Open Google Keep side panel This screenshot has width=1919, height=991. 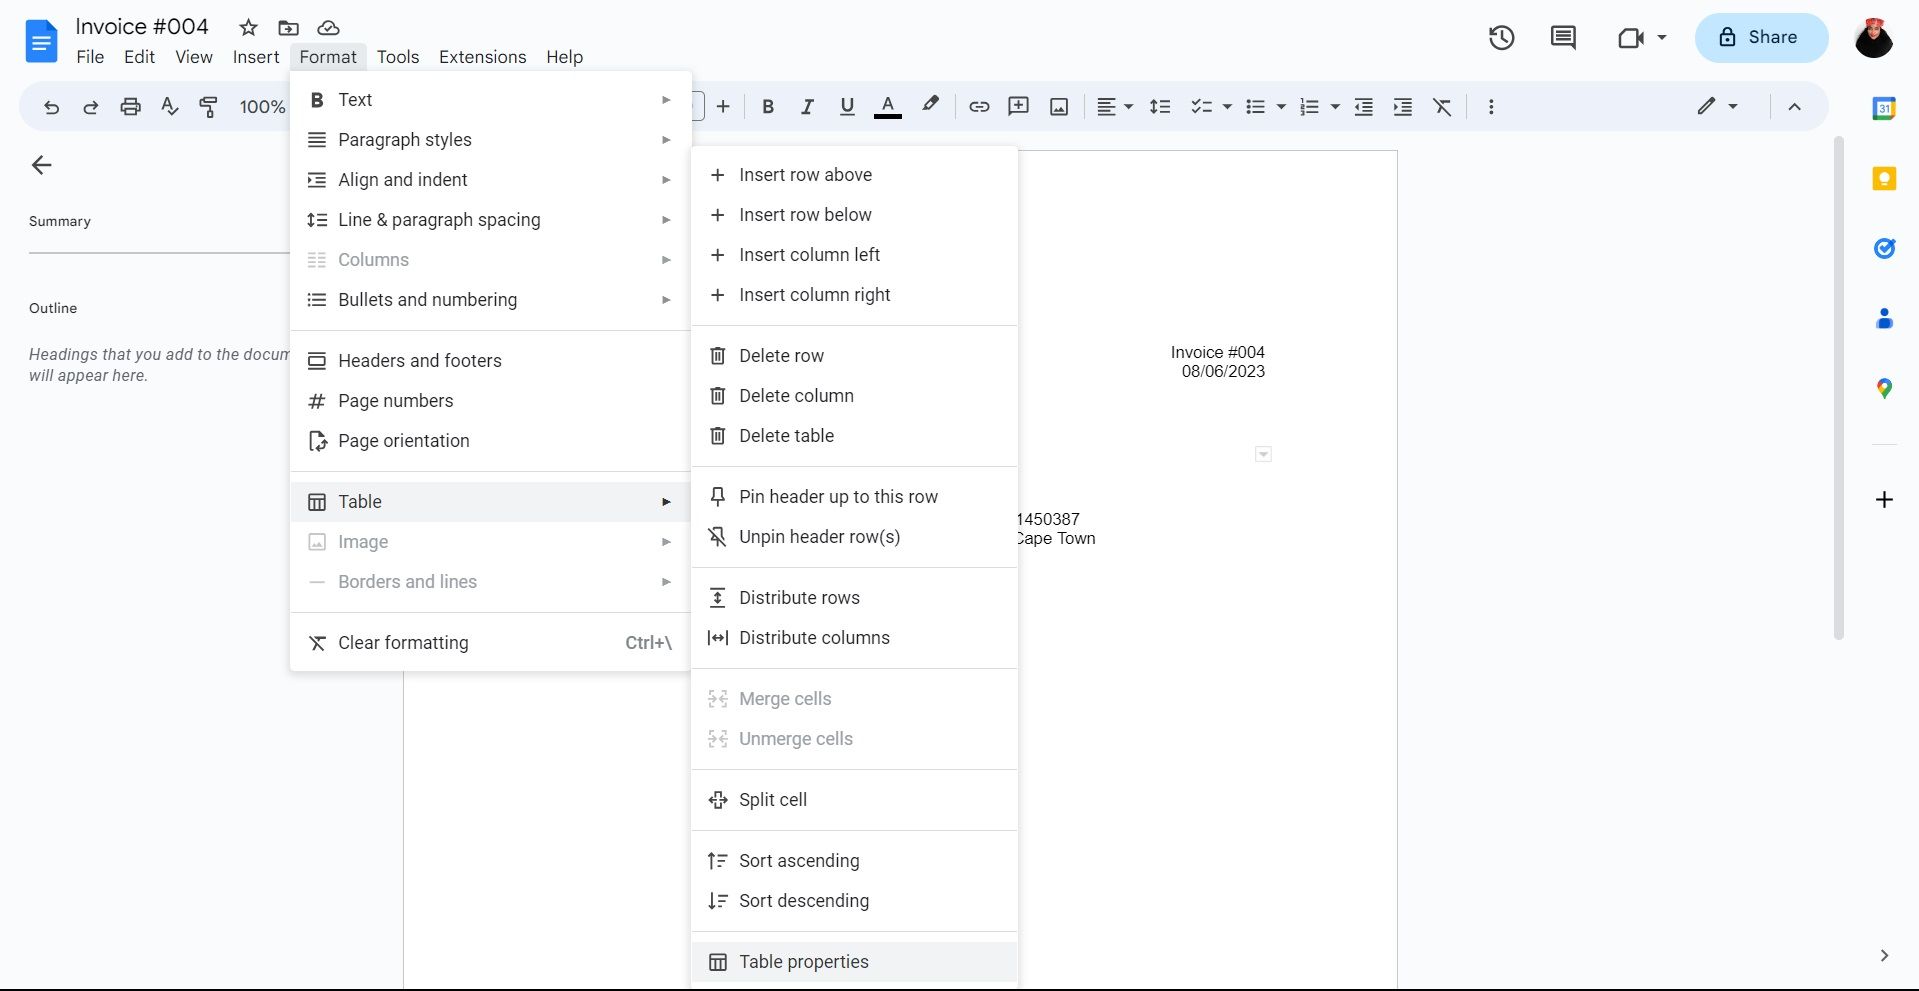(x=1884, y=179)
